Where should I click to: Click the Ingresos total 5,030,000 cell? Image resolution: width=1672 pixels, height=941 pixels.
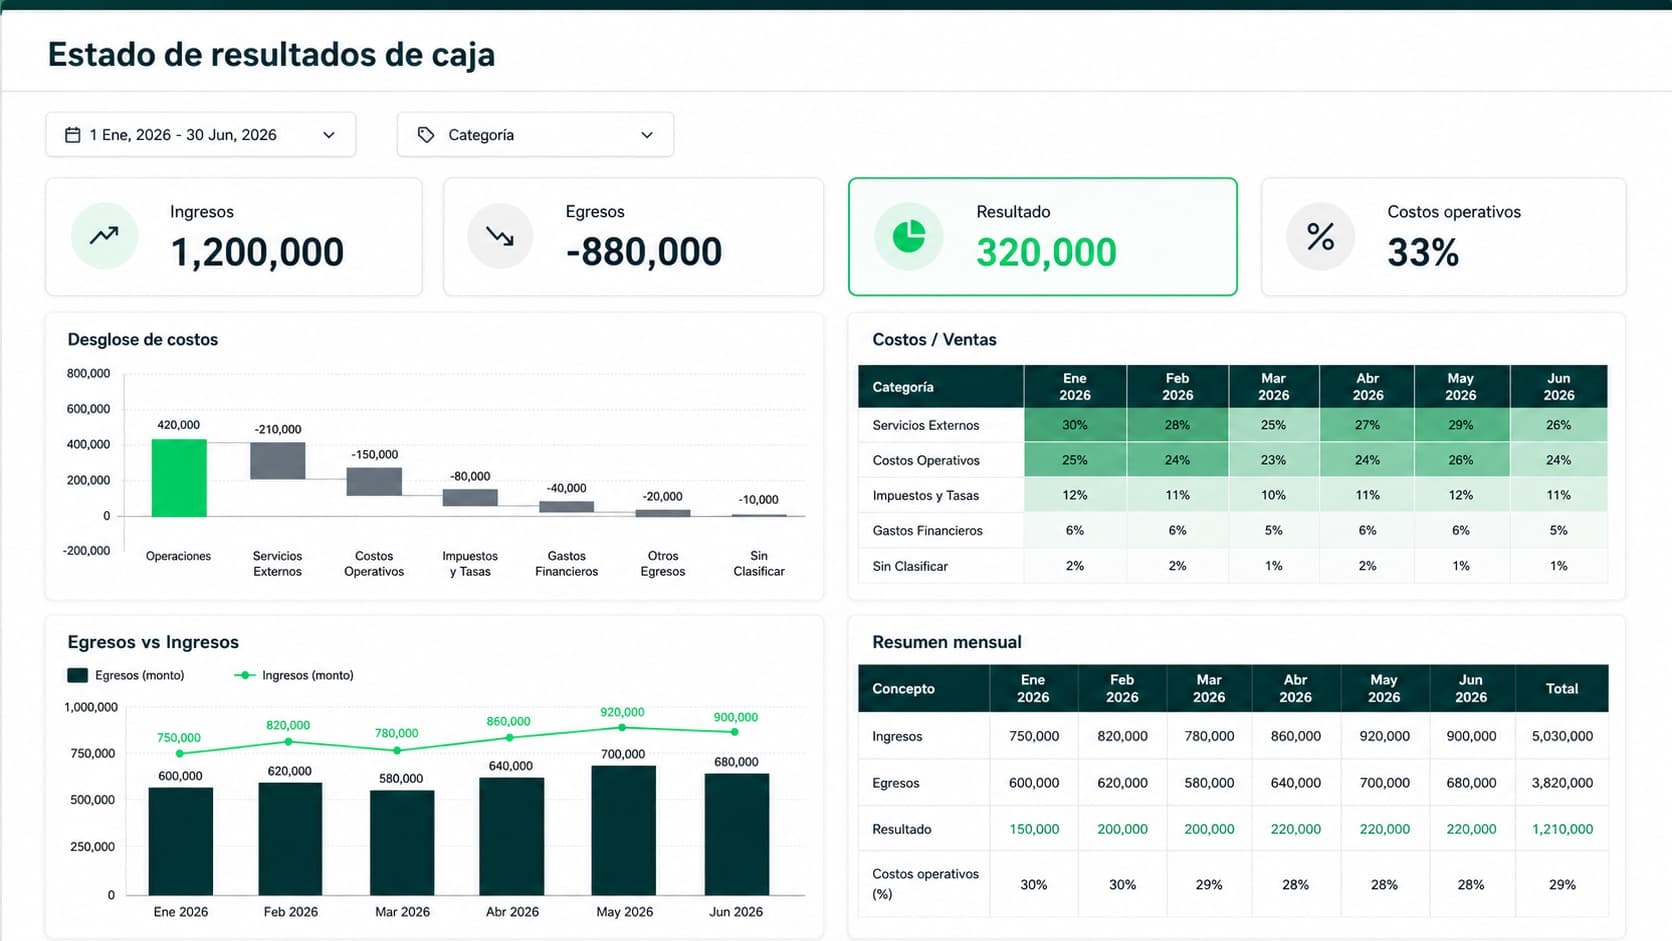point(1562,736)
